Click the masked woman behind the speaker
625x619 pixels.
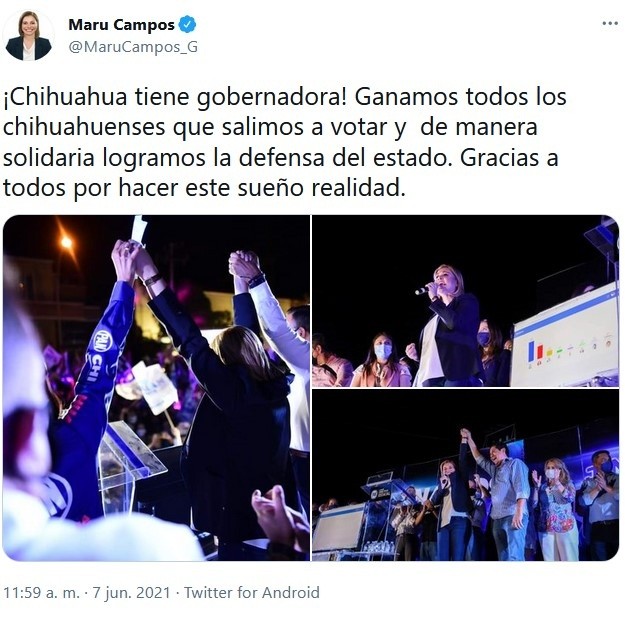click(492, 352)
